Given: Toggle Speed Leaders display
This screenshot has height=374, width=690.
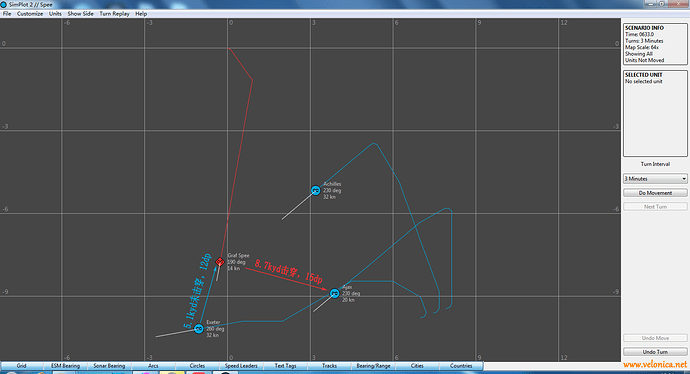Looking at the screenshot, I should coord(241,366).
